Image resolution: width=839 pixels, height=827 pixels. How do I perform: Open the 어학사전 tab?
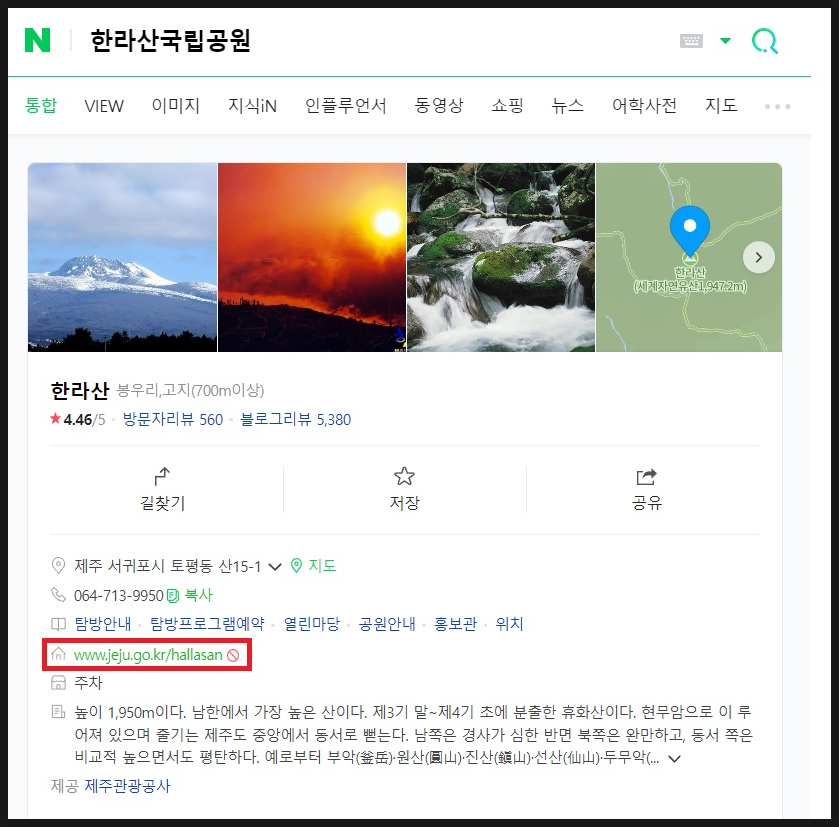644,105
